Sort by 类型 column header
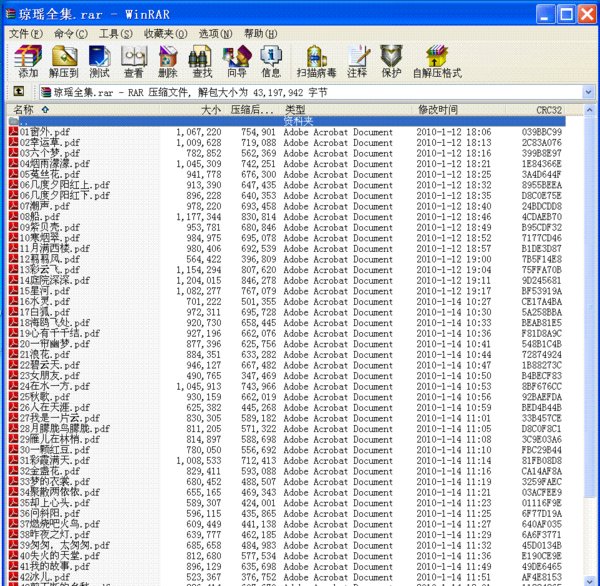Screen dimensions: 600x586 coord(347,110)
